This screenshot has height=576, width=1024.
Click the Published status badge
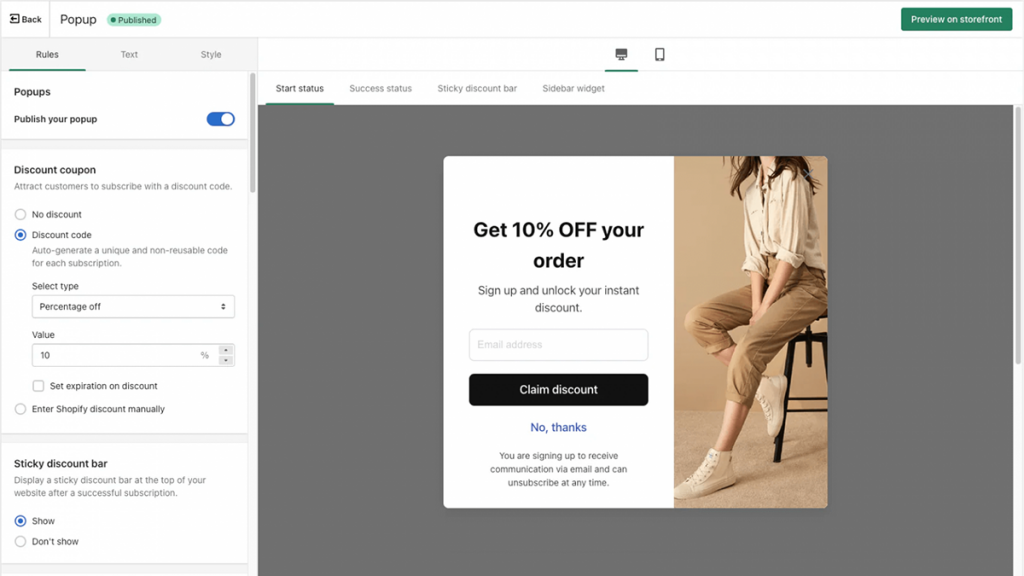click(x=133, y=19)
